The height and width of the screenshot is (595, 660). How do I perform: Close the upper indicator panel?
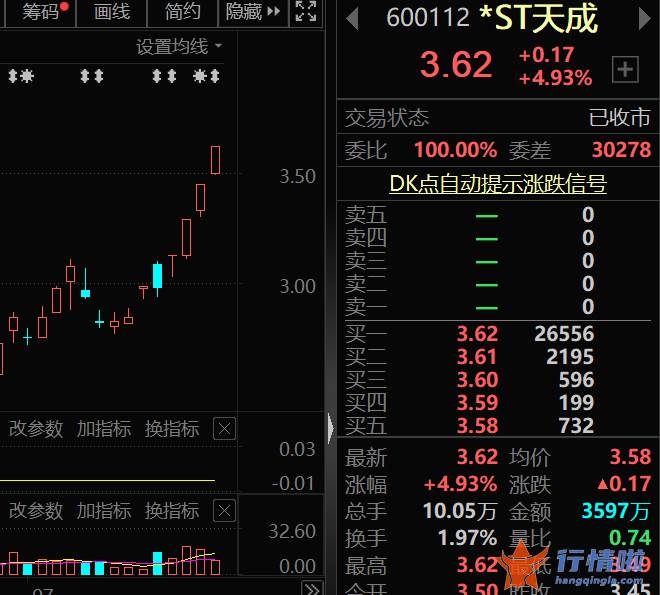tap(224, 429)
